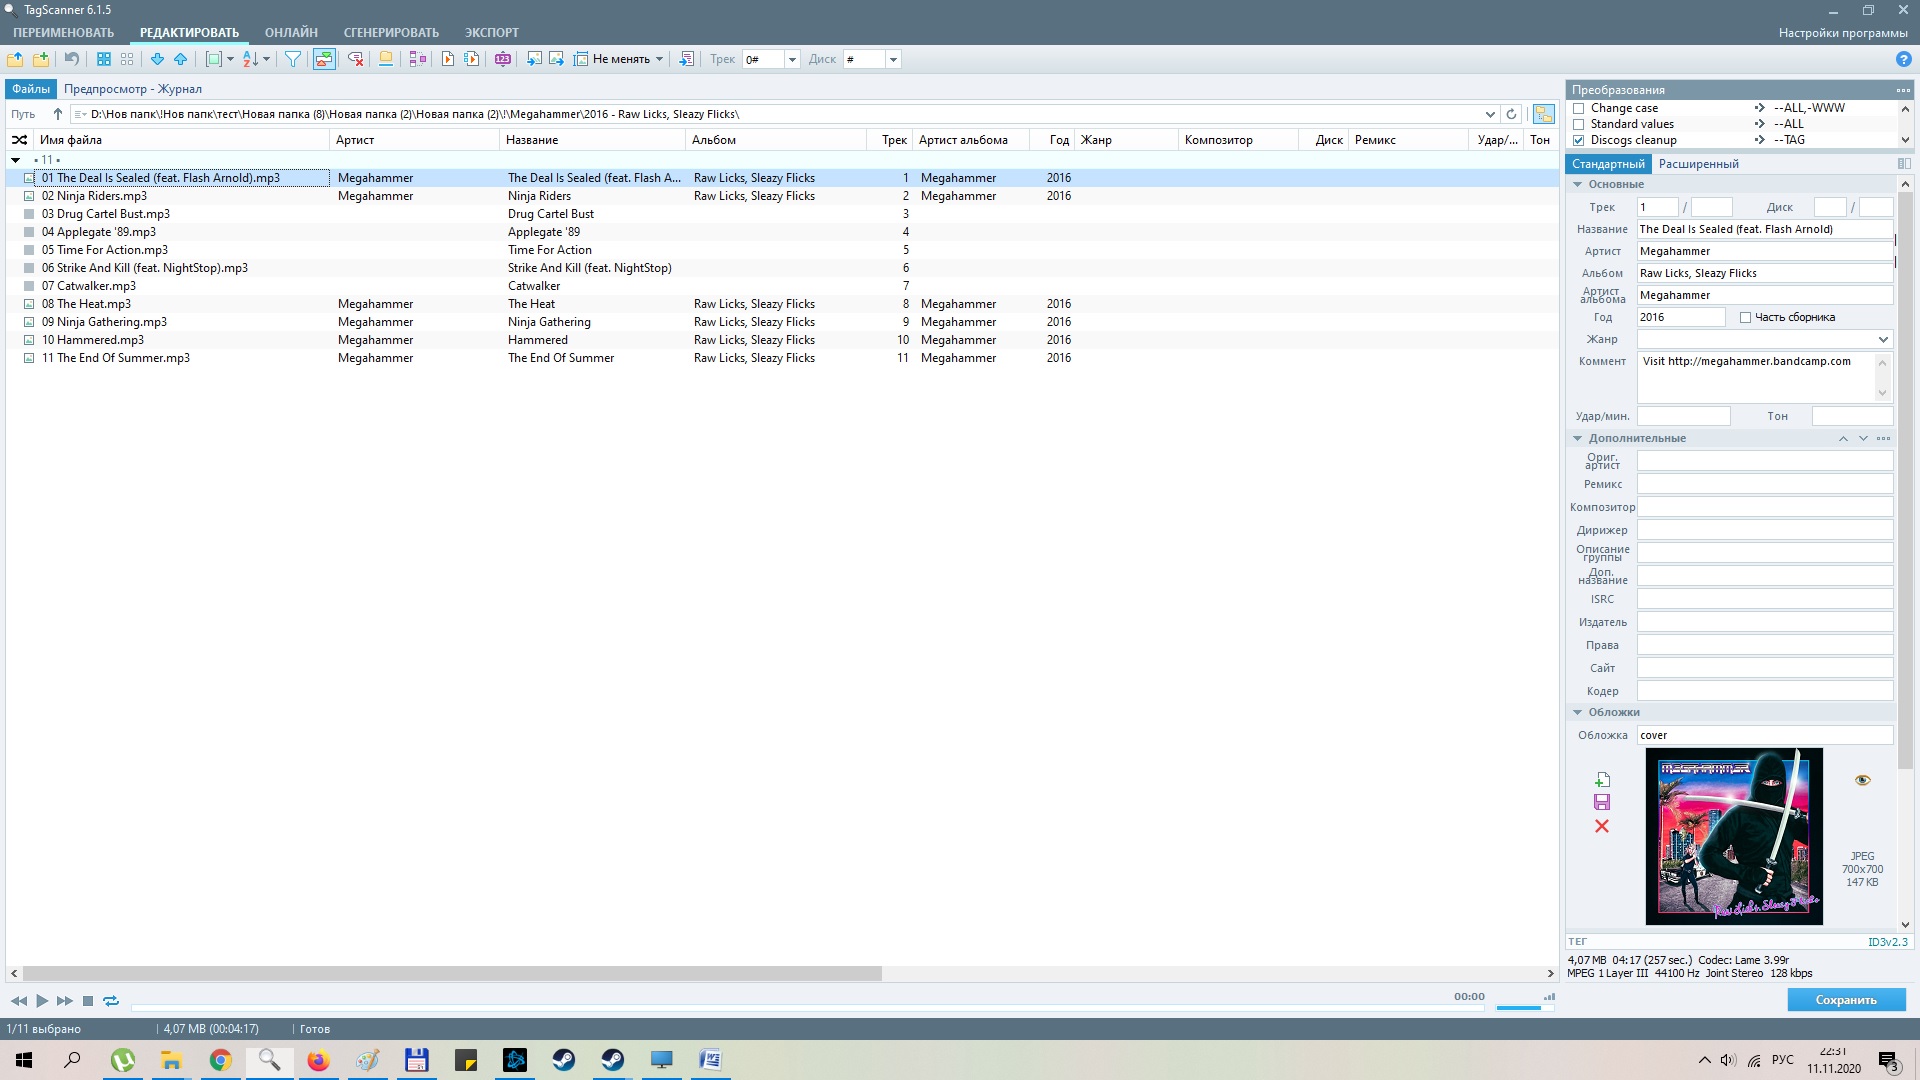
Task: Click the move files down arrow icon
Action: click(x=157, y=59)
